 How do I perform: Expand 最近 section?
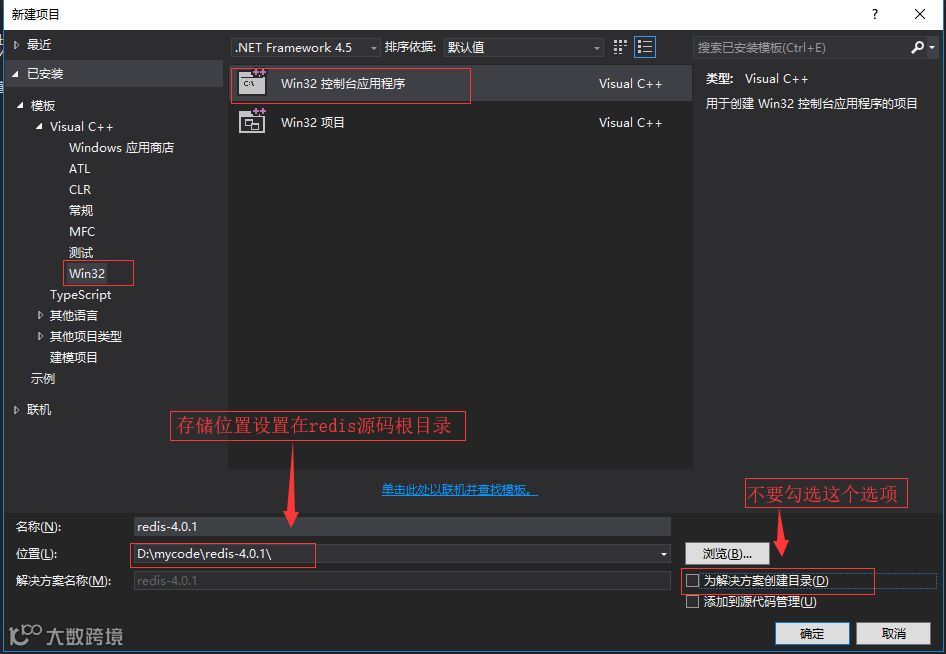coord(16,45)
